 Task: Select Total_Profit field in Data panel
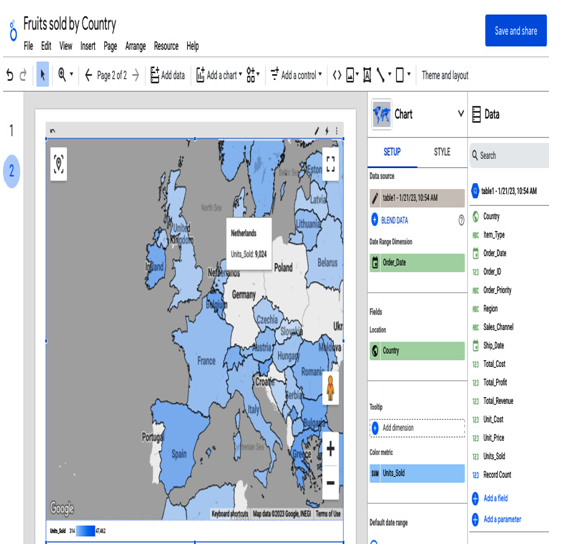(x=495, y=382)
